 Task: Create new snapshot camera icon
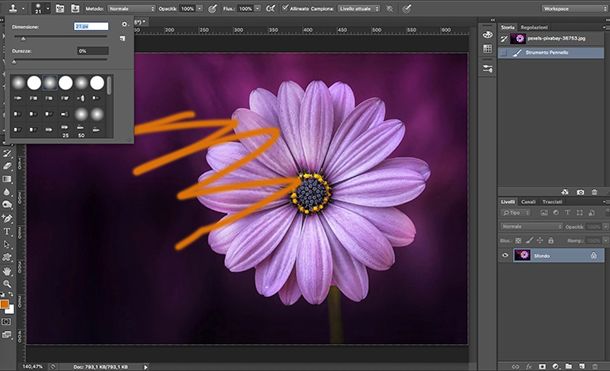click(x=580, y=192)
